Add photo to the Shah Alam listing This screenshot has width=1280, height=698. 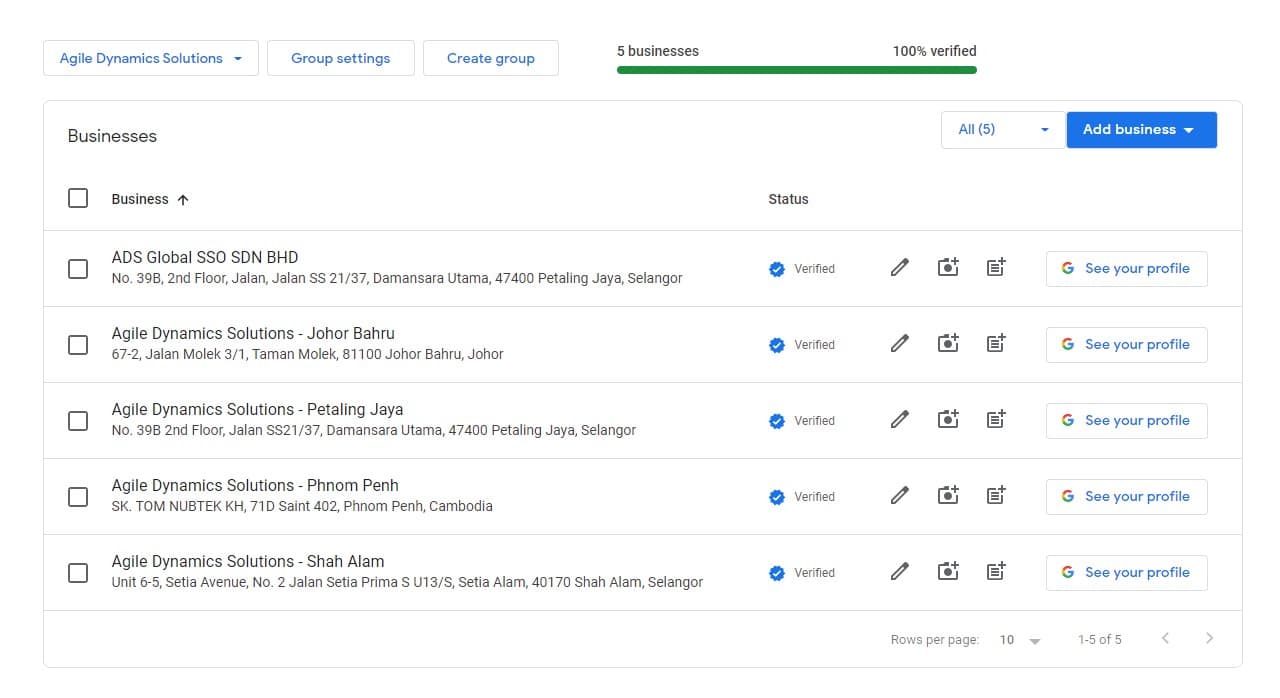coord(948,572)
